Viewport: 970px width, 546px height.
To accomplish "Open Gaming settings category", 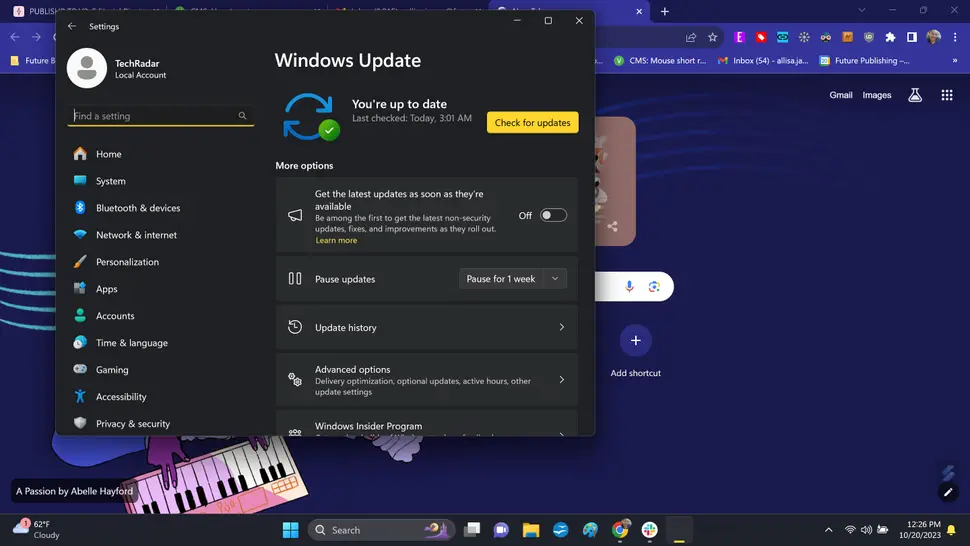I will [112, 370].
